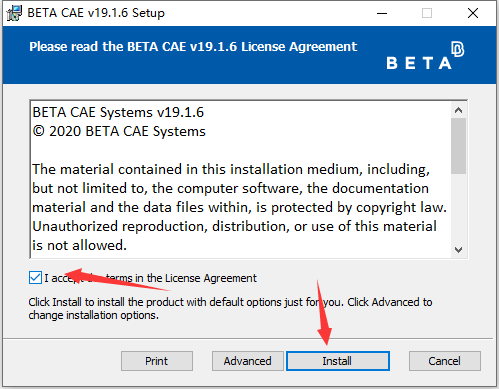This screenshot has width=499, height=389.
Task: Click the 'I accept the terms in the License Agreement' label
Action: coord(151,278)
